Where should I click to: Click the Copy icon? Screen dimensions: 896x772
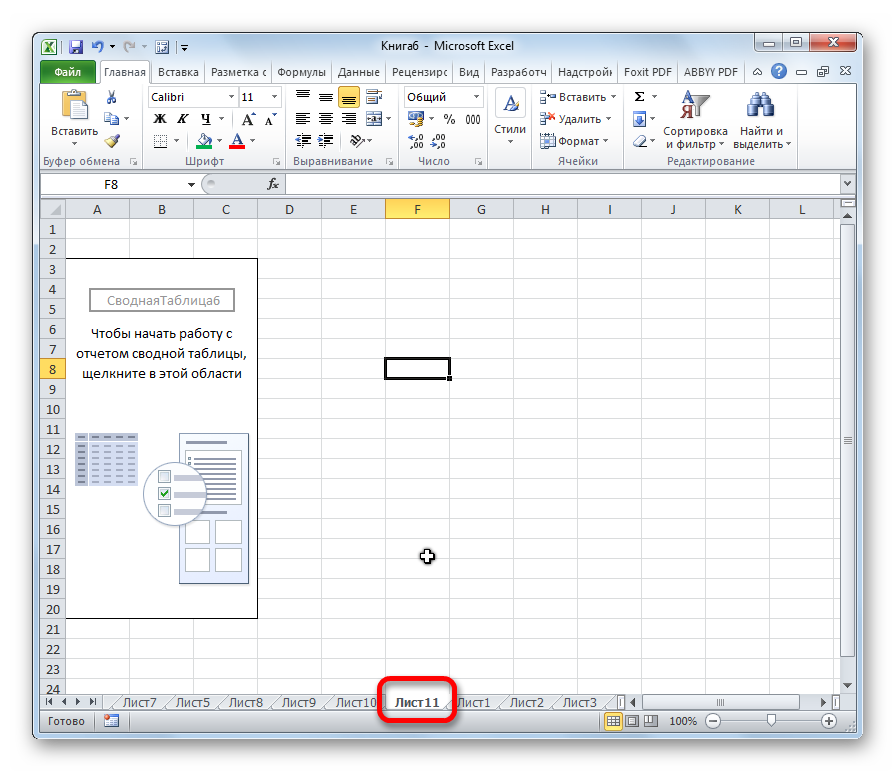(111, 119)
